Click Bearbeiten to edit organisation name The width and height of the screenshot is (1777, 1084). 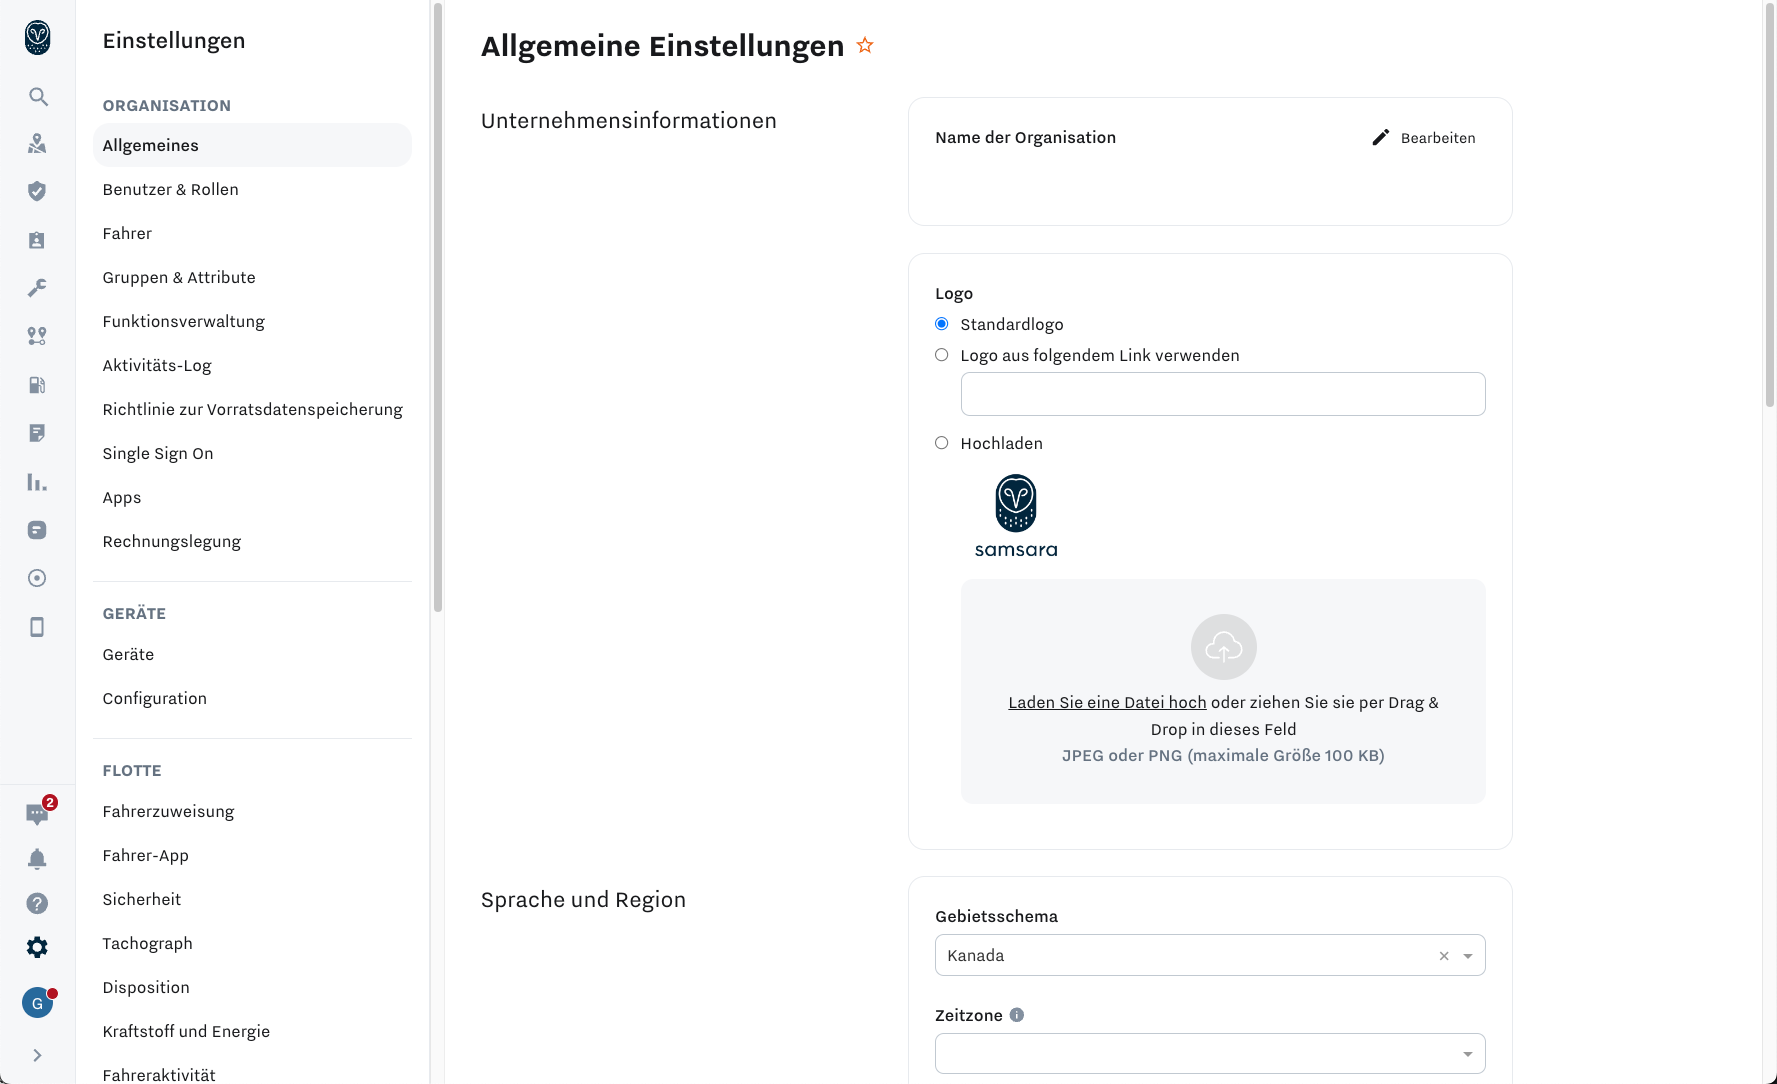tap(1424, 138)
